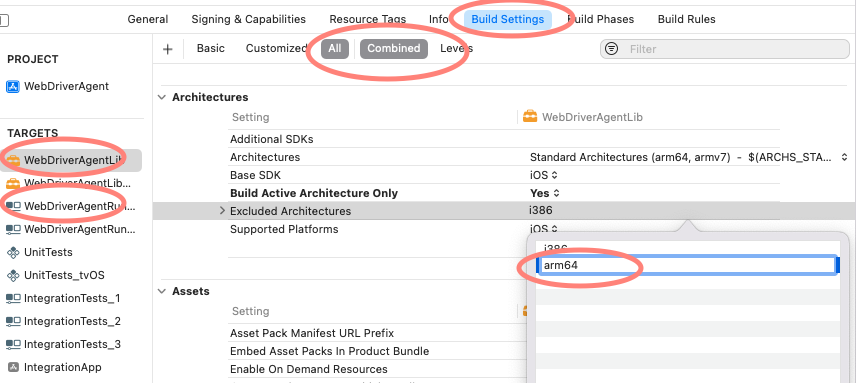Focus the Filter search field
Image resolution: width=856 pixels, height=383 pixels.
pyautogui.click(x=725, y=49)
